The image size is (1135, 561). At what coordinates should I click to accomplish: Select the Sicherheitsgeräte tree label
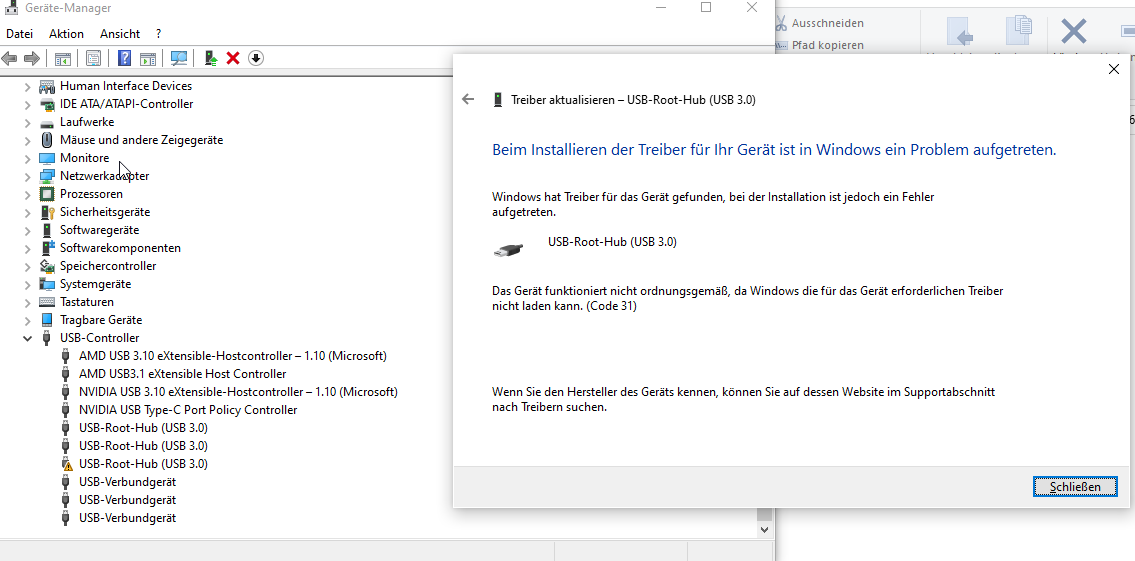pyautogui.click(x=105, y=212)
